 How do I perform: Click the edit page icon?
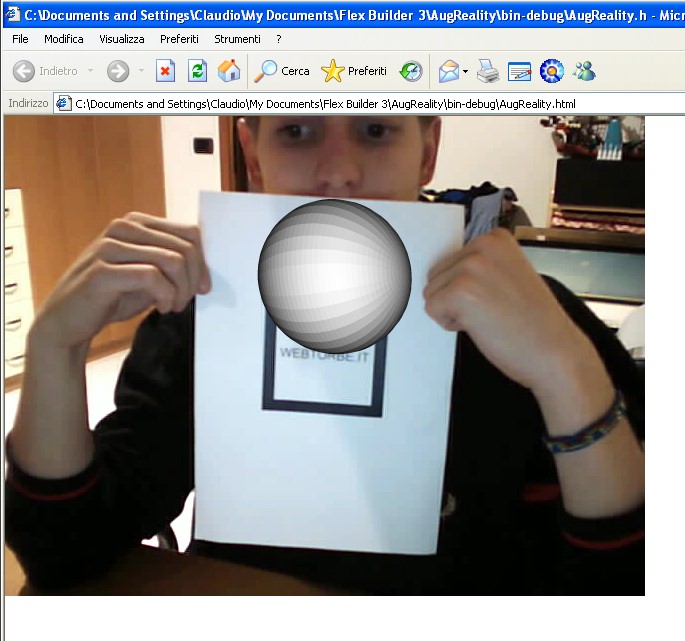[519, 71]
